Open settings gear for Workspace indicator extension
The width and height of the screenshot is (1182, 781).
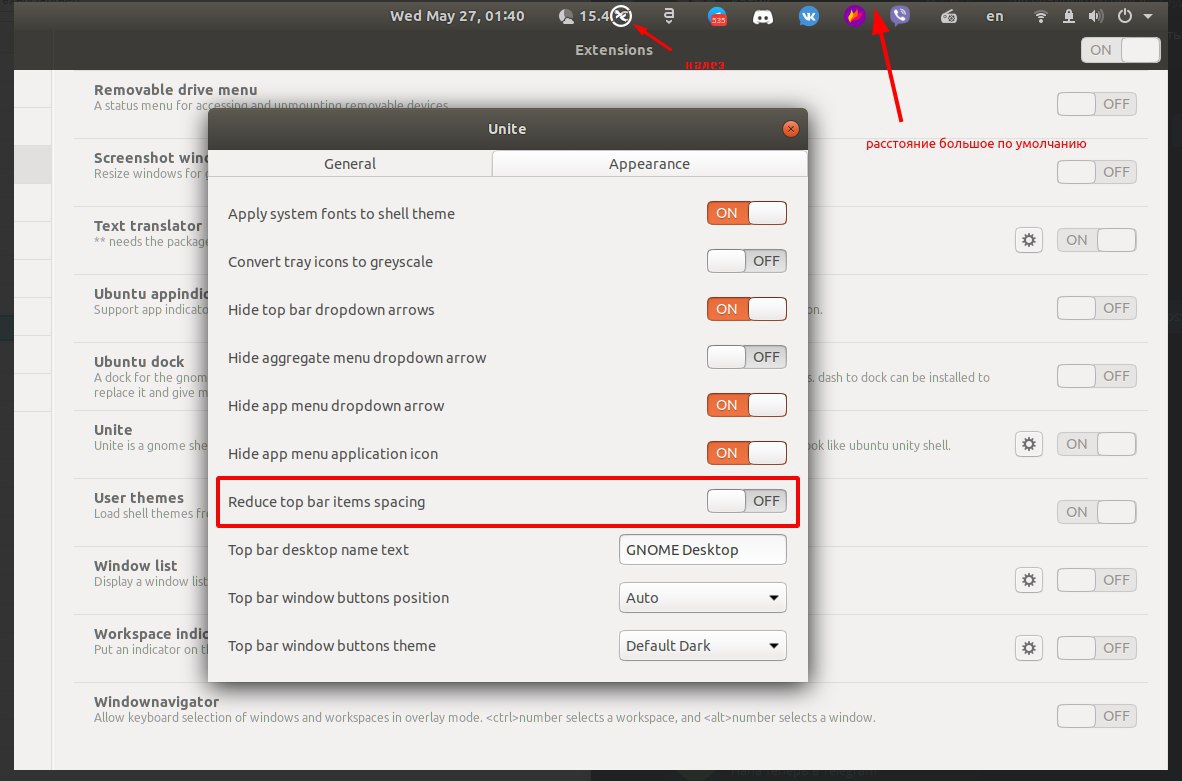tap(1029, 648)
